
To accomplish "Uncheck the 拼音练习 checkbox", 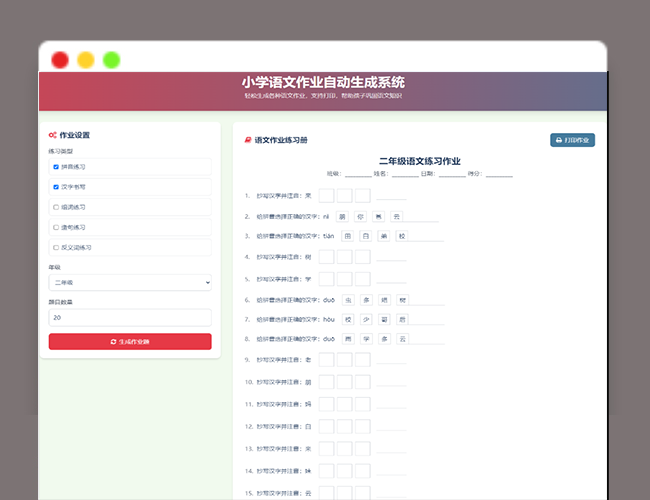I will (x=56, y=167).
